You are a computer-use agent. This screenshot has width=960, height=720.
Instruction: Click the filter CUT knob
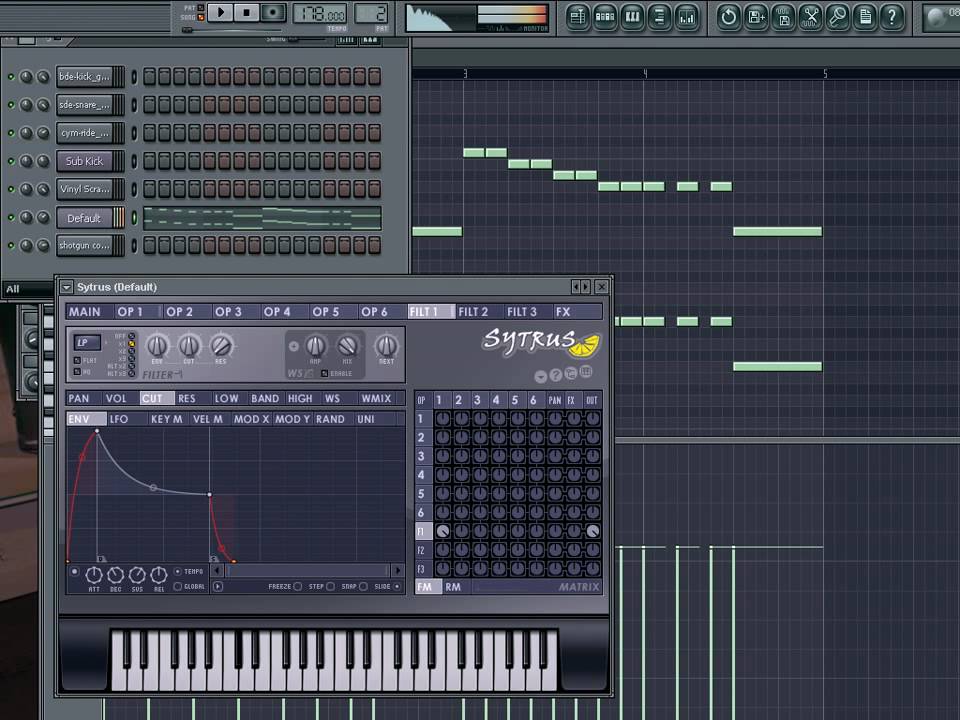(189, 346)
